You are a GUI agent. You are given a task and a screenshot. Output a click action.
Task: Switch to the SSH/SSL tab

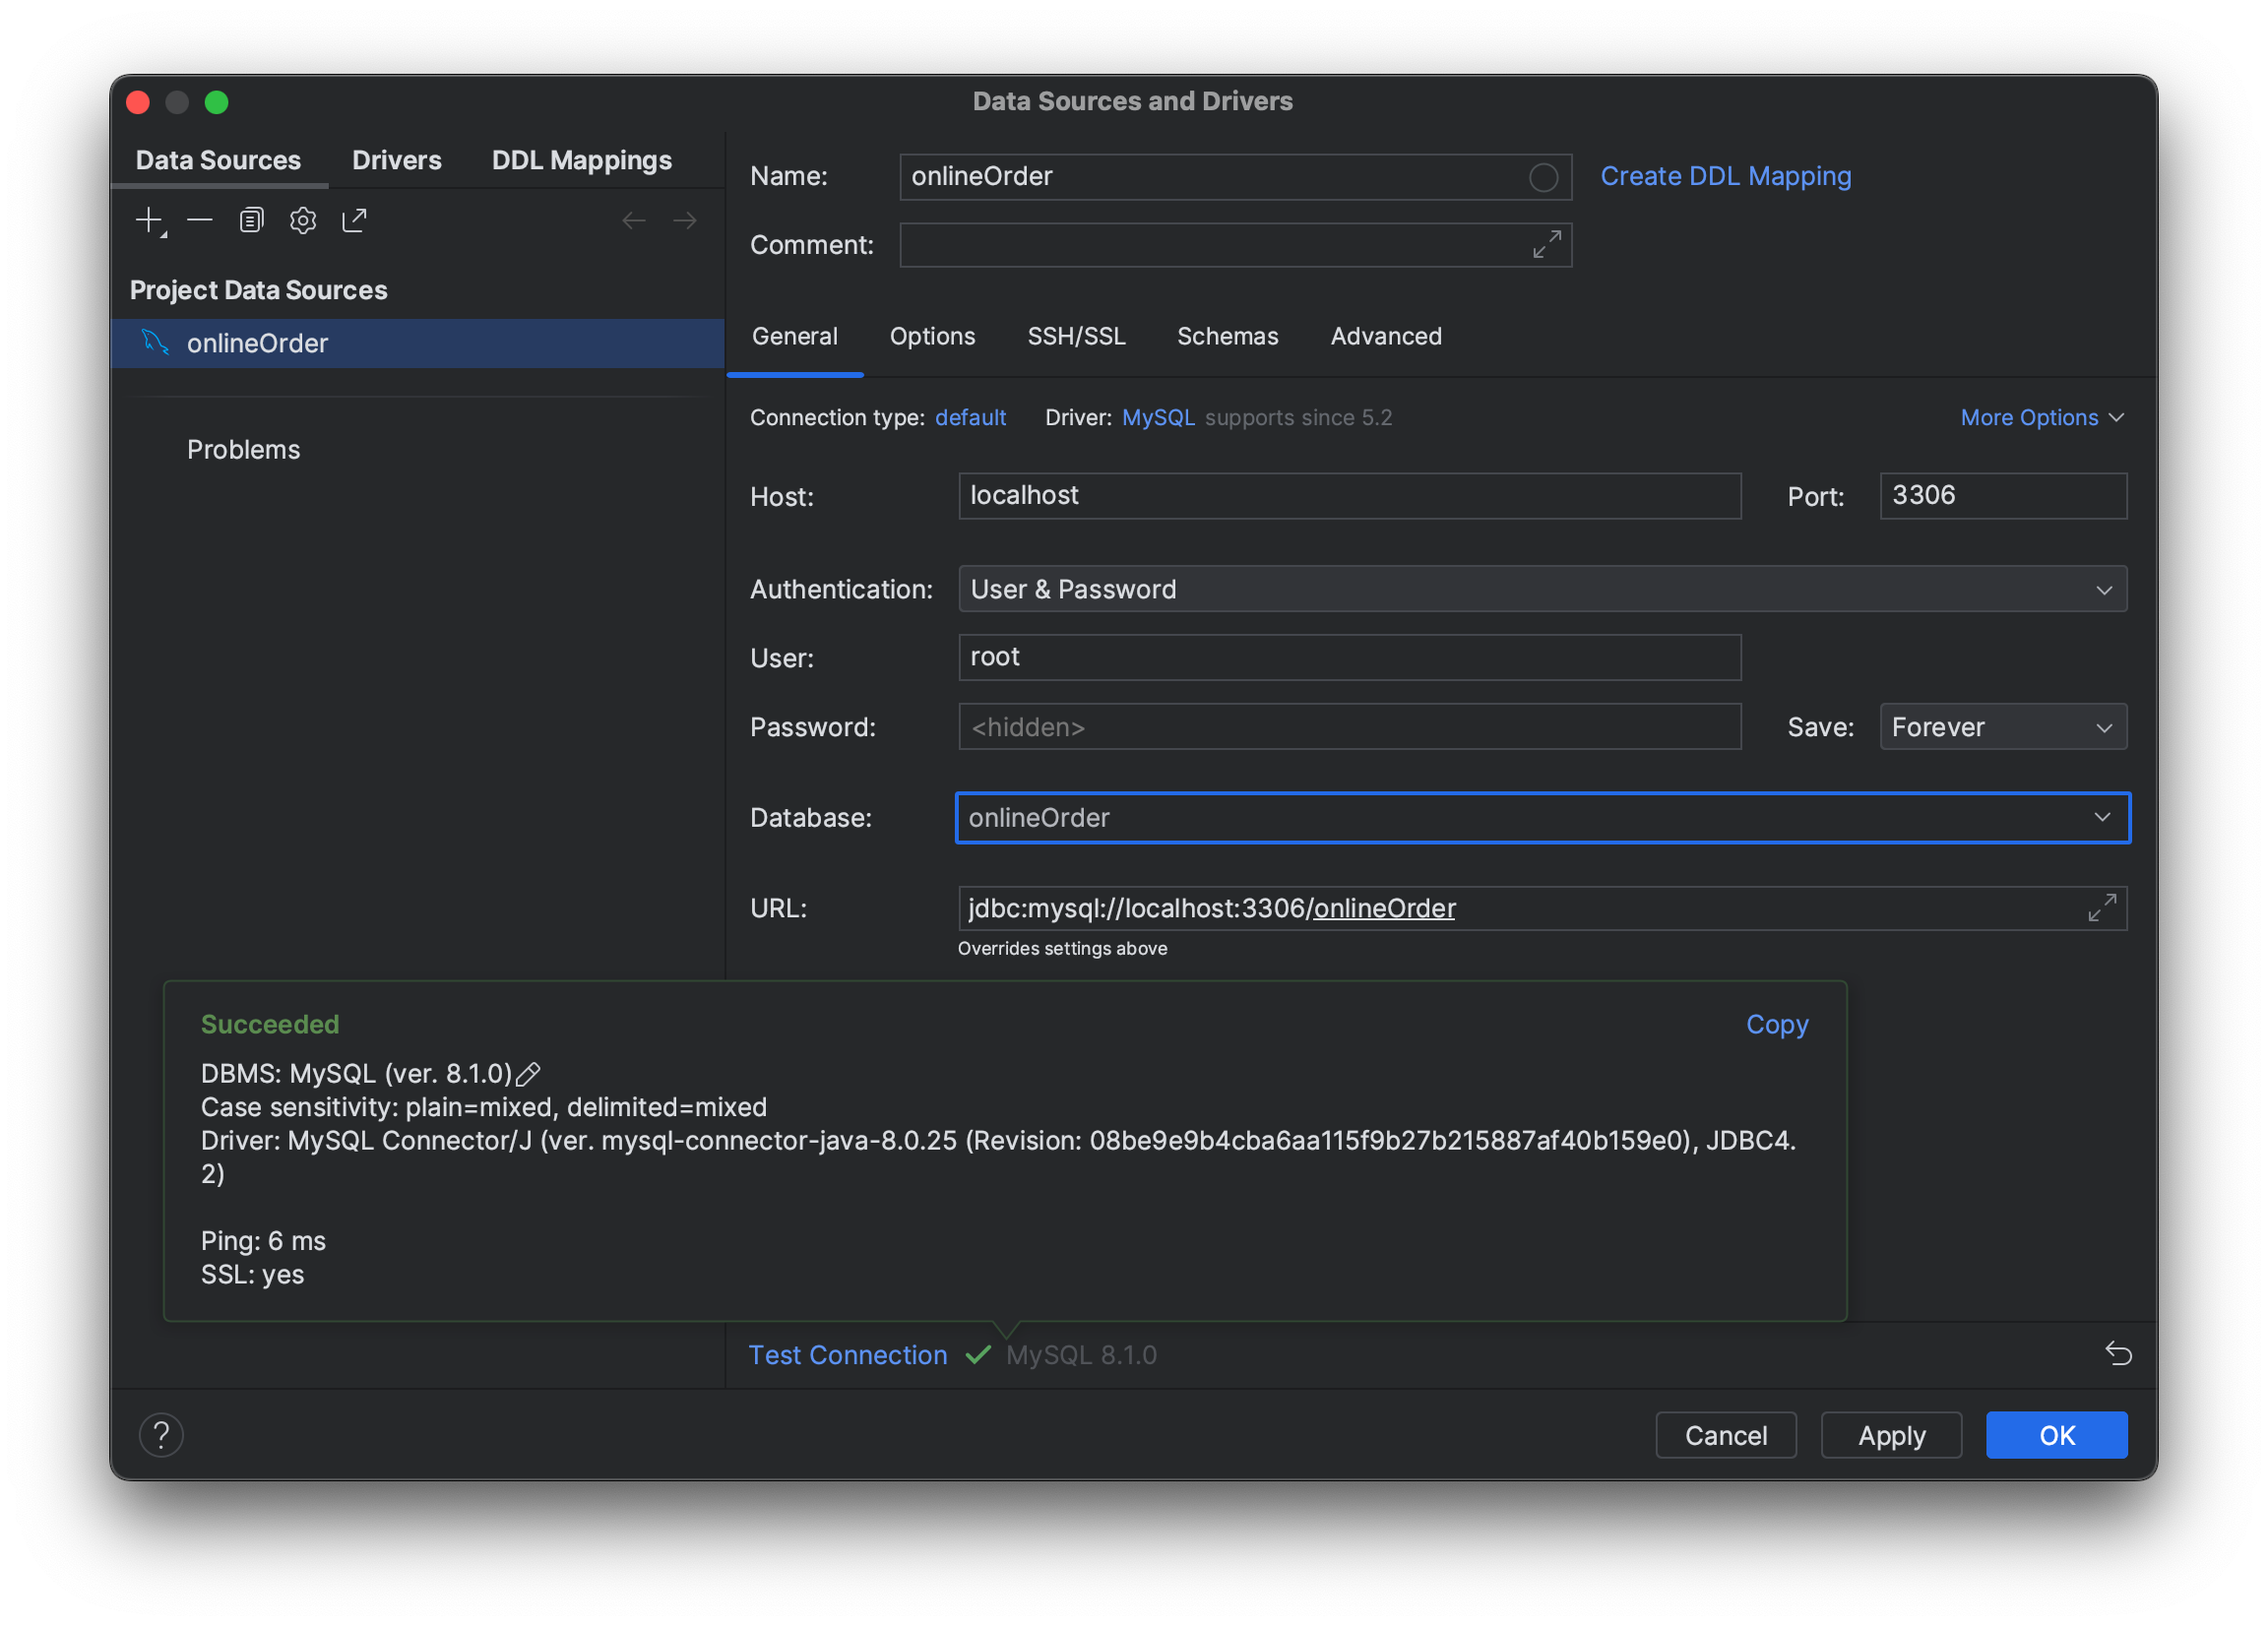coord(1075,335)
